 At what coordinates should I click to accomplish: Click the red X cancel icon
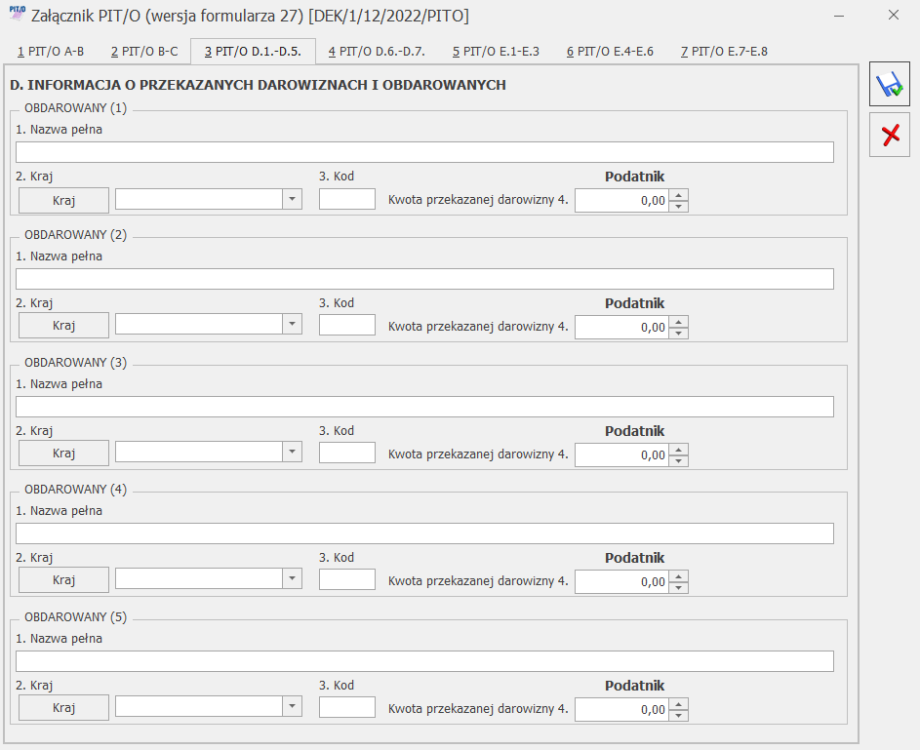[889, 135]
